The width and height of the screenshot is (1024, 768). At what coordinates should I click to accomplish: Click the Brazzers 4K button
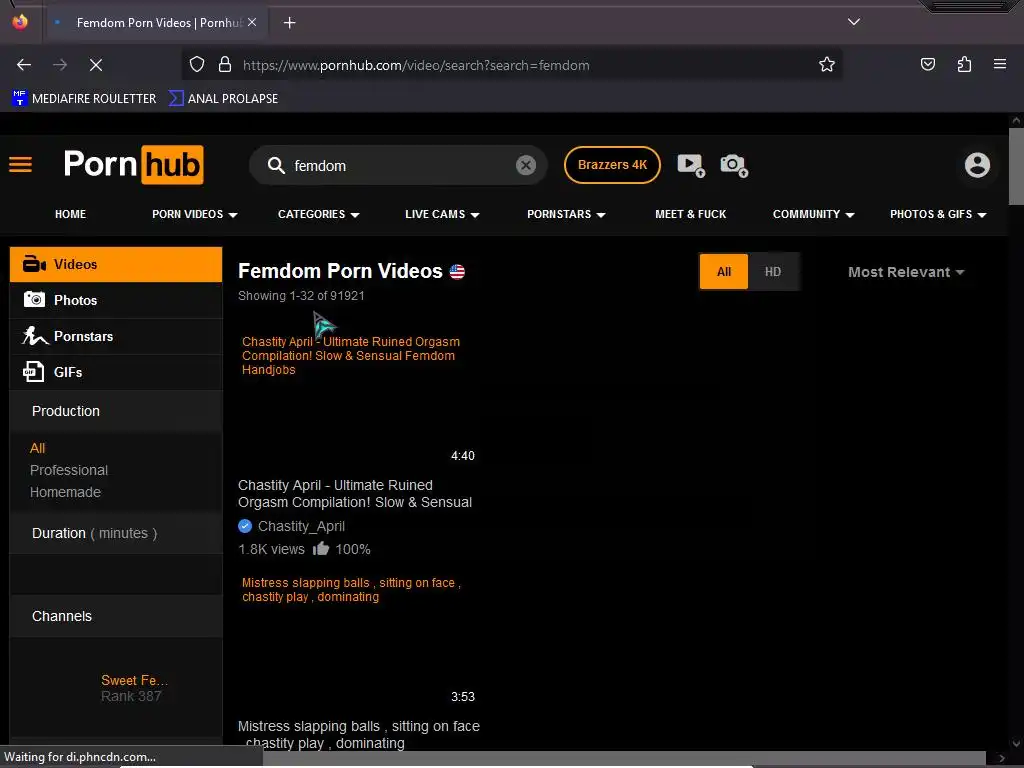(x=612, y=165)
